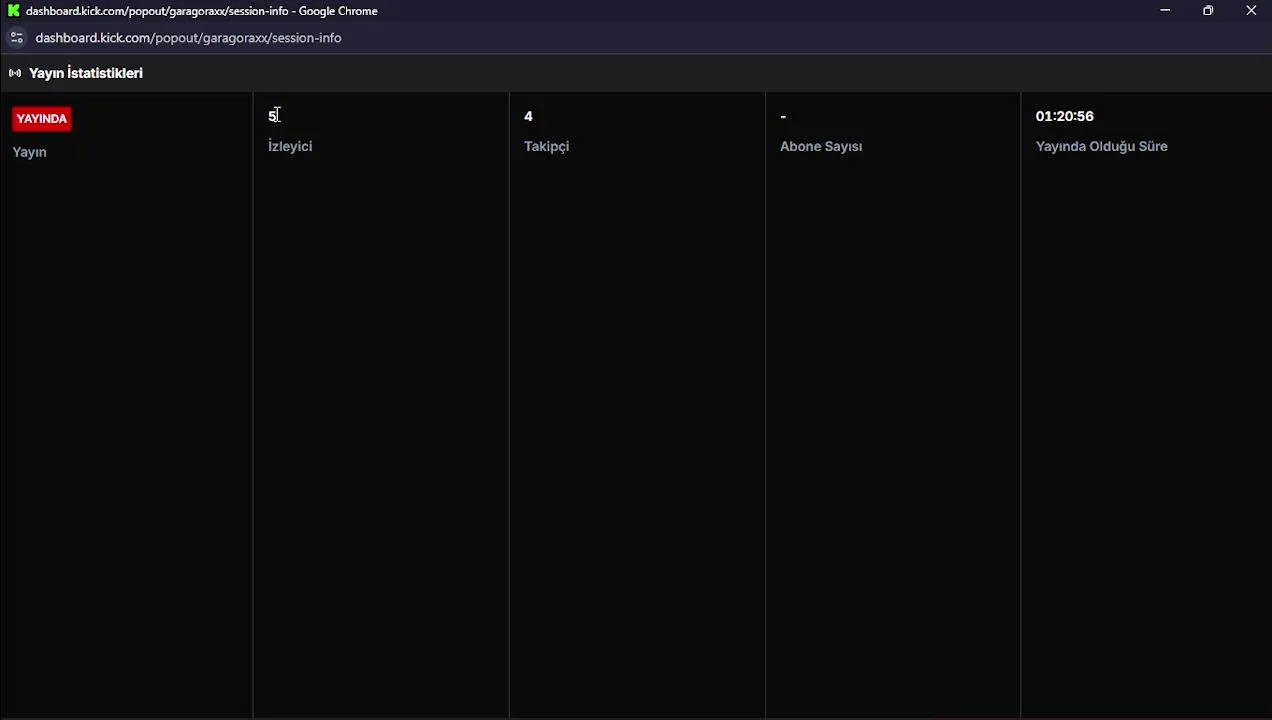This screenshot has height=720, width=1272.
Task: Minimize the Chrome popout window
Action: click(1165, 11)
